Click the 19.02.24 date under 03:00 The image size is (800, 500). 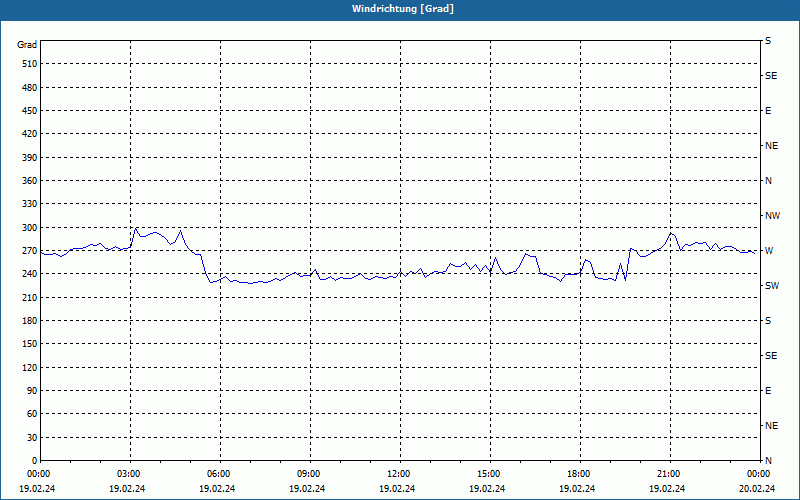[x=127, y=488]
